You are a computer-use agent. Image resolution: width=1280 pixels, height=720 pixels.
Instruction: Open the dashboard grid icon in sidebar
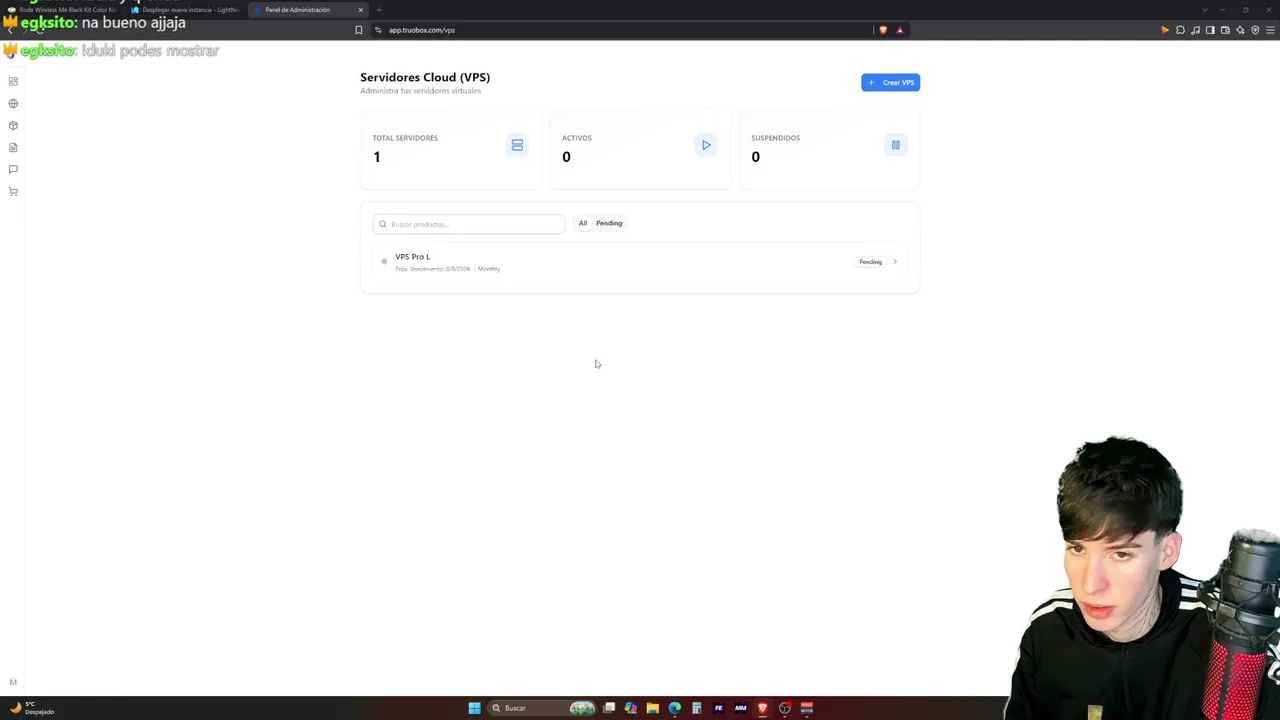[13, 81]
